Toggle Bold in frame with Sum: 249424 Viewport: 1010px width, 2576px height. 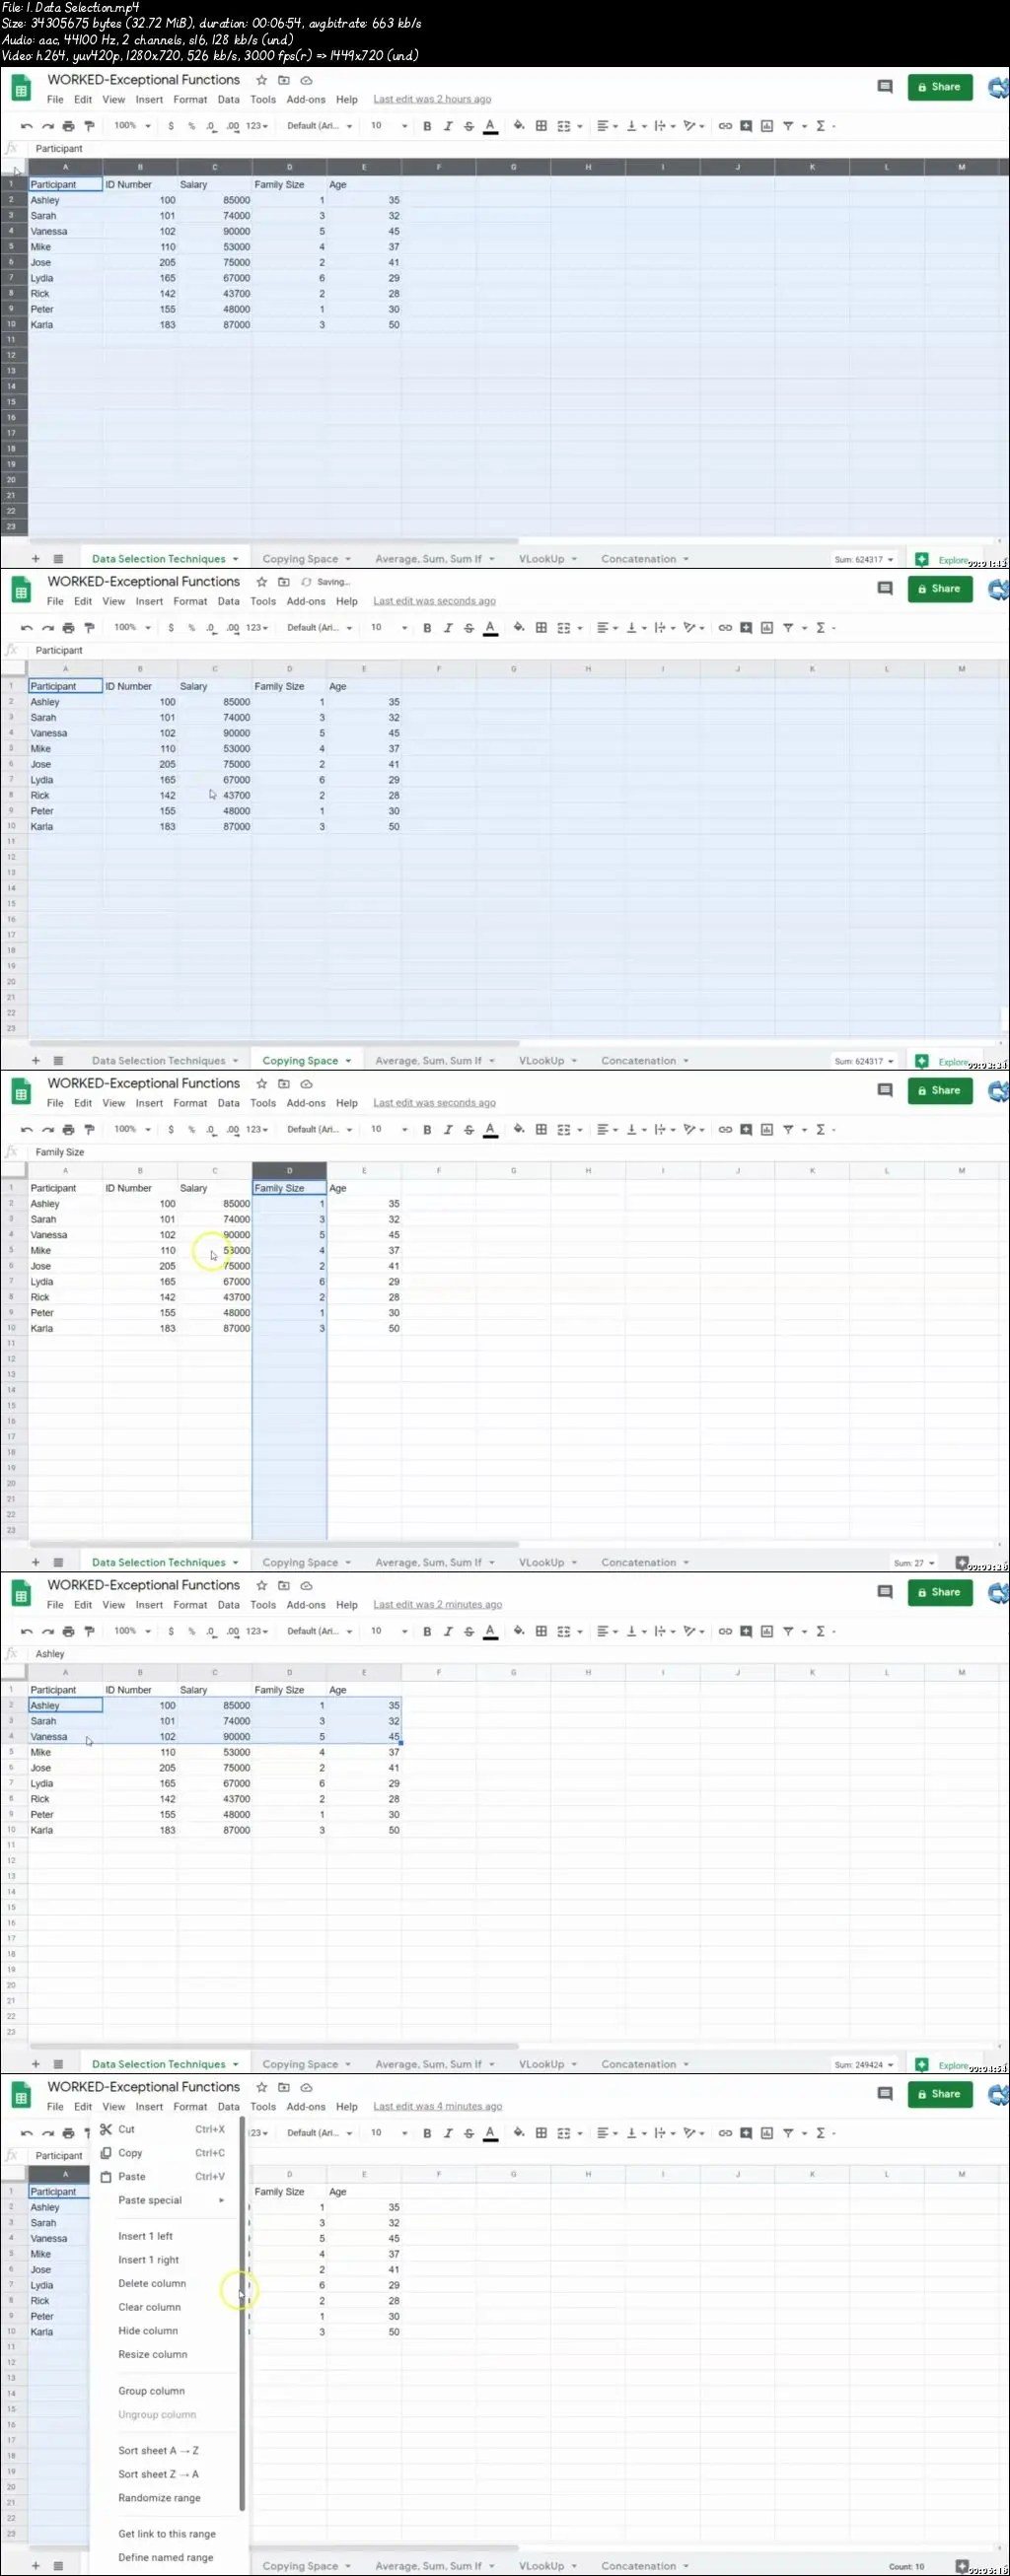coord(427,1632)
